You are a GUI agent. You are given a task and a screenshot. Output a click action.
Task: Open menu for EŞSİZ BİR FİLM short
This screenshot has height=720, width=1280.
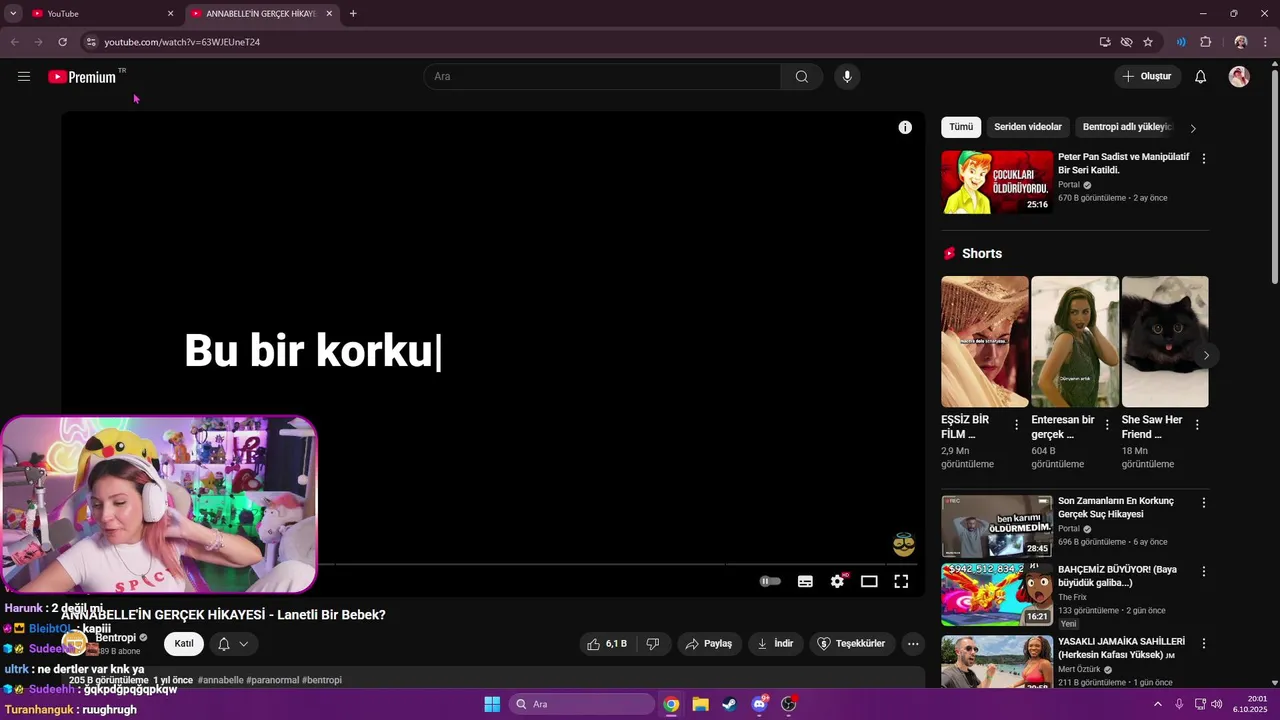click(1017, 425)
